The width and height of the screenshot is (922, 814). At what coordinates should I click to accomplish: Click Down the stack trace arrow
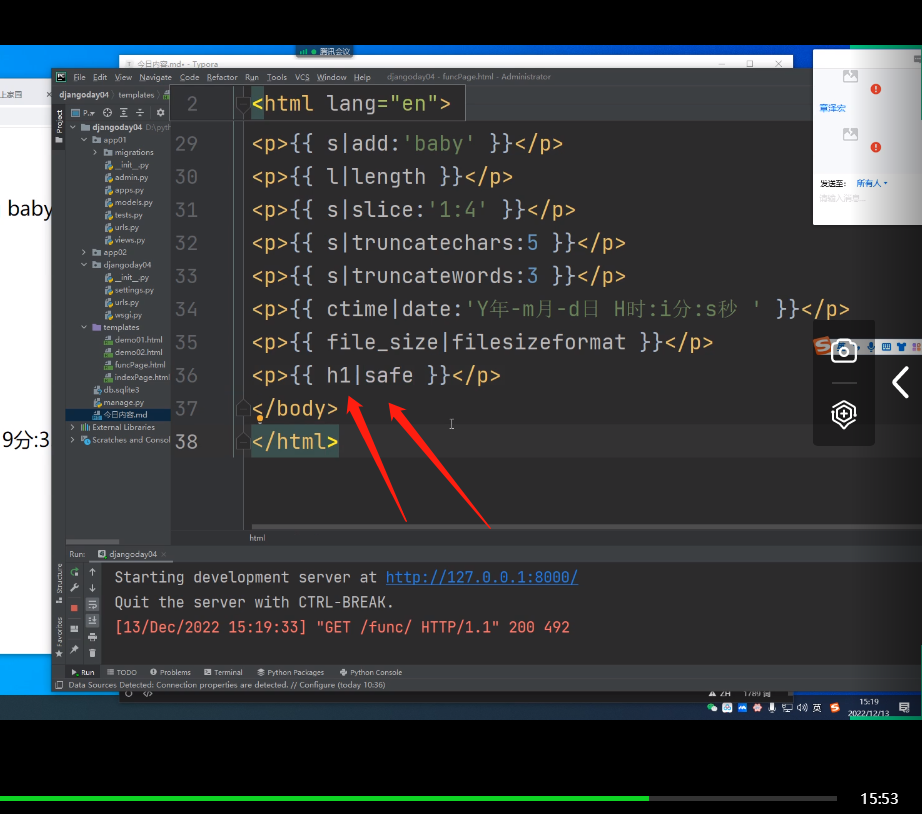92,588
